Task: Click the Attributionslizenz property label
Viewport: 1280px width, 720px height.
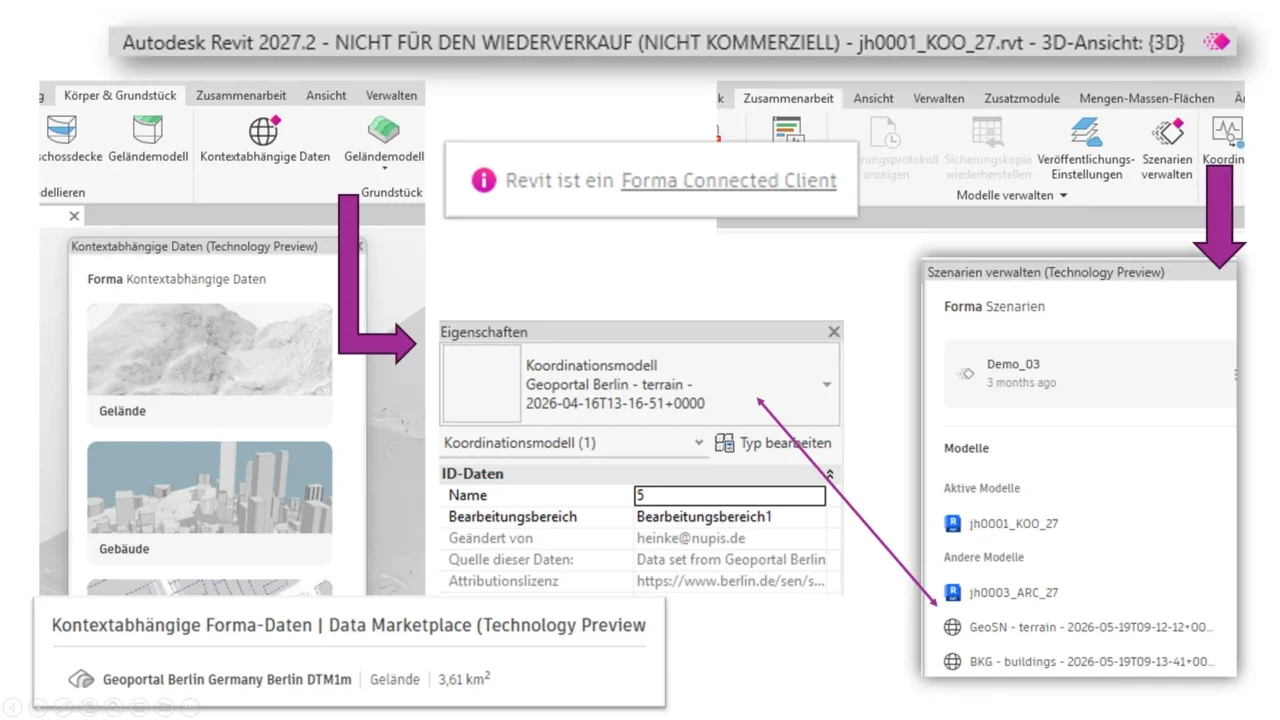Action: coord(504,580)
